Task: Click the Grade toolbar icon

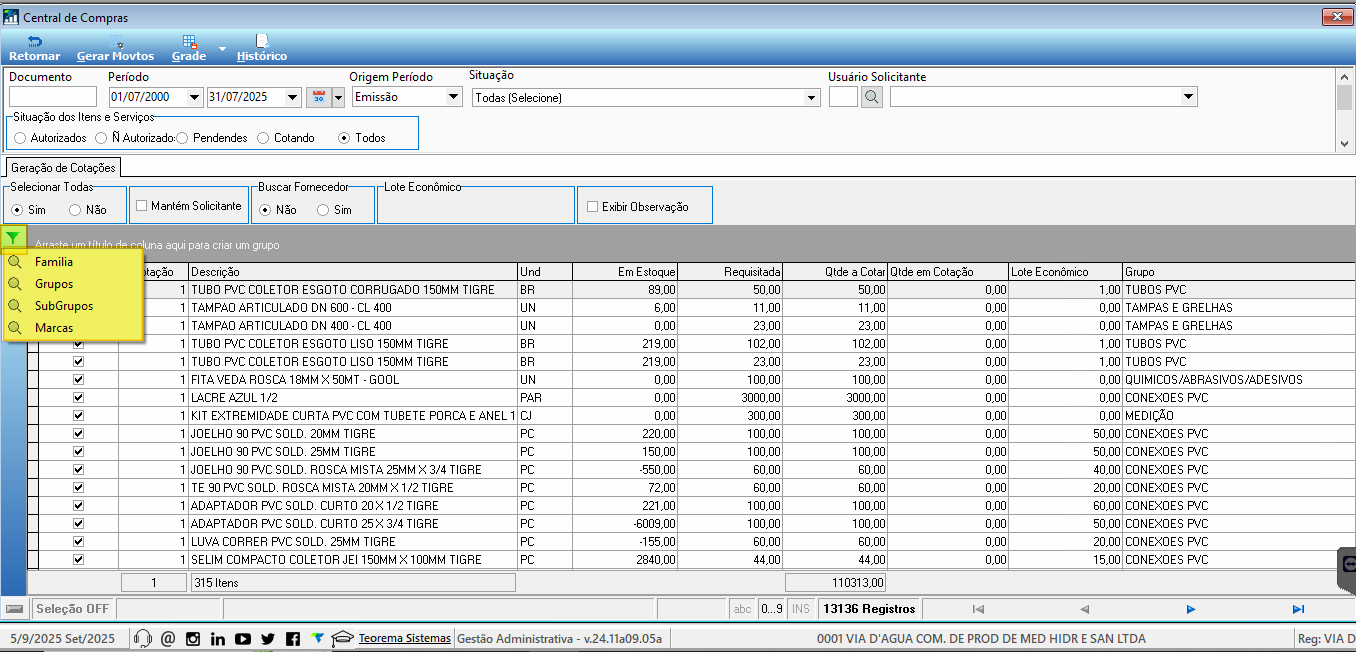Action: tap(189, 41)
